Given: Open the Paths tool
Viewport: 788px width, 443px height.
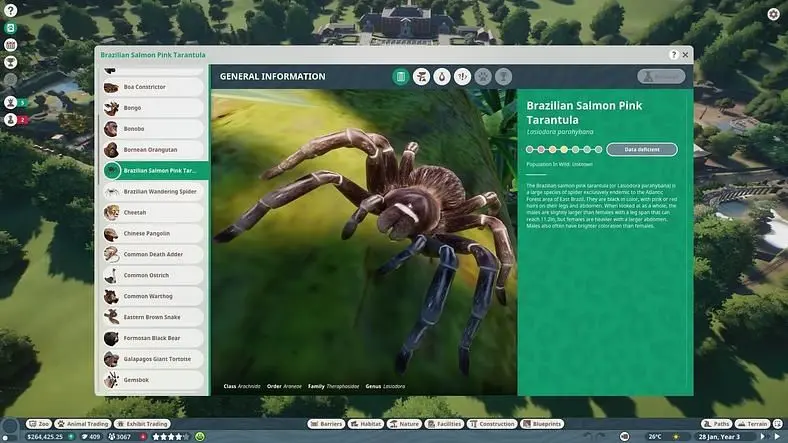Looking at the screenshot, I should click(716, 424).
